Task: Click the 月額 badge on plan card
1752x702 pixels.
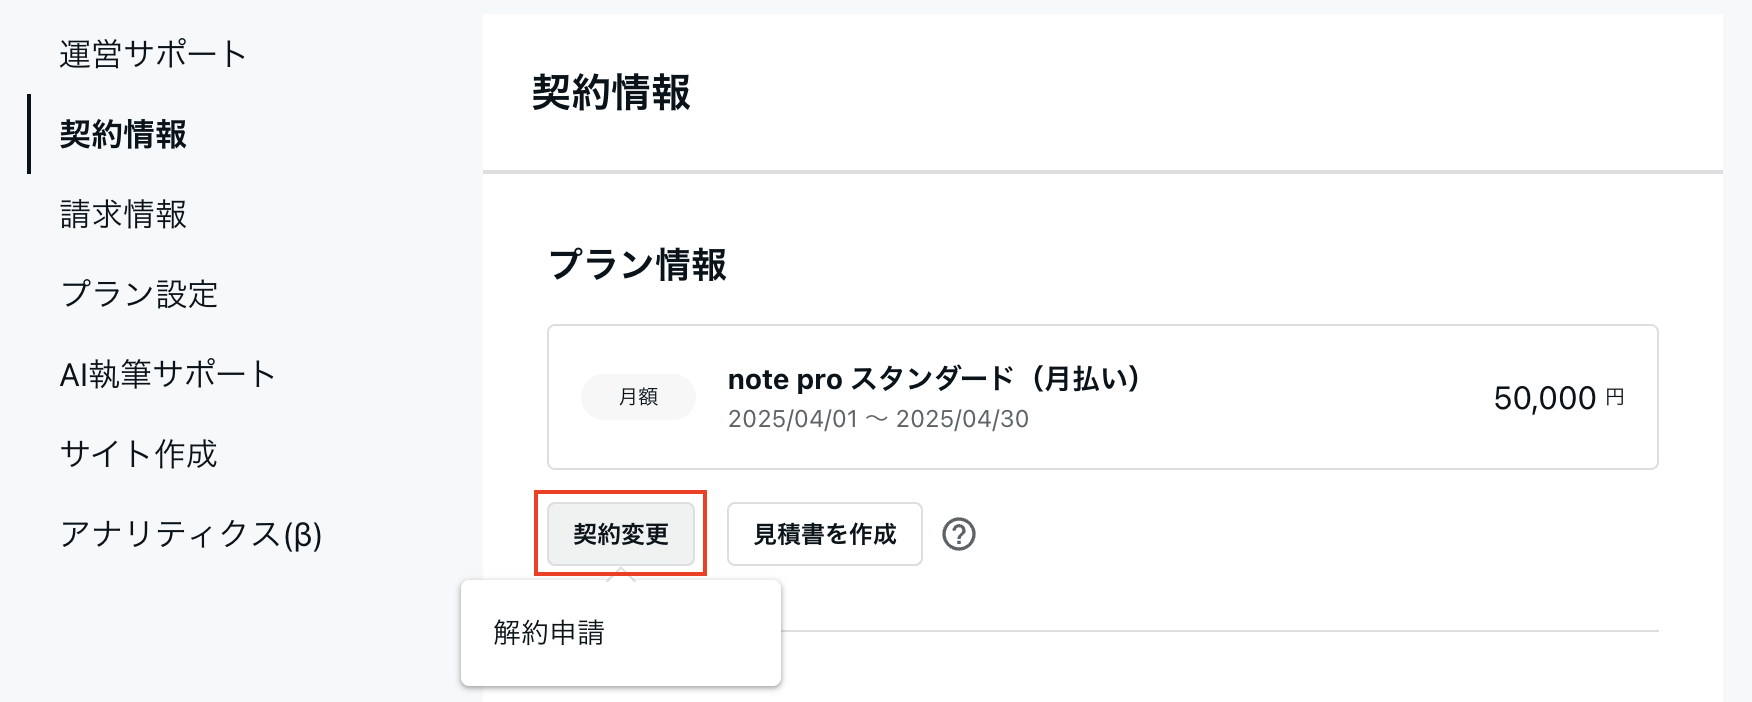Action: 638,397
